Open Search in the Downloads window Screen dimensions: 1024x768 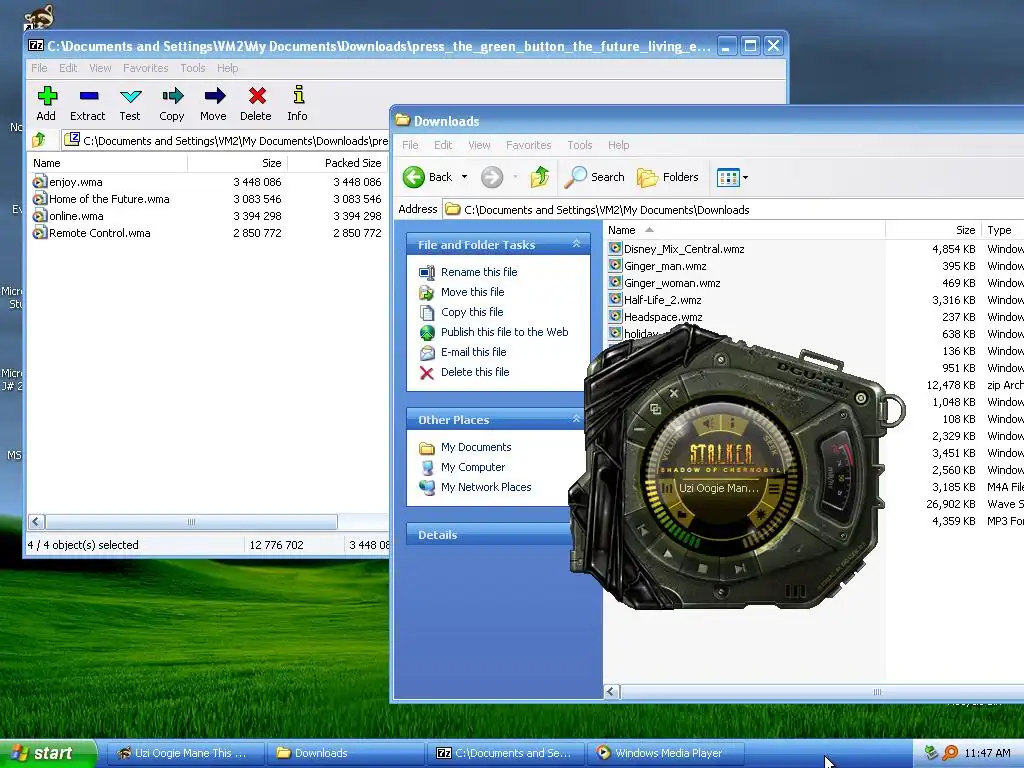coord(594,177)
